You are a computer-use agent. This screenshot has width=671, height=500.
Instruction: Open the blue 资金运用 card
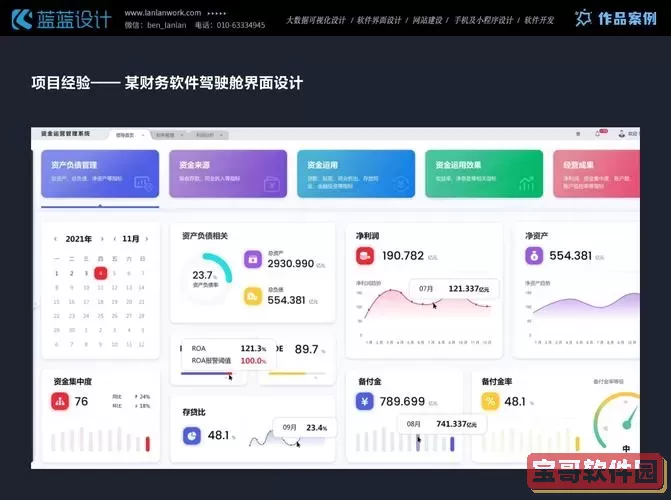click(356, 173)
